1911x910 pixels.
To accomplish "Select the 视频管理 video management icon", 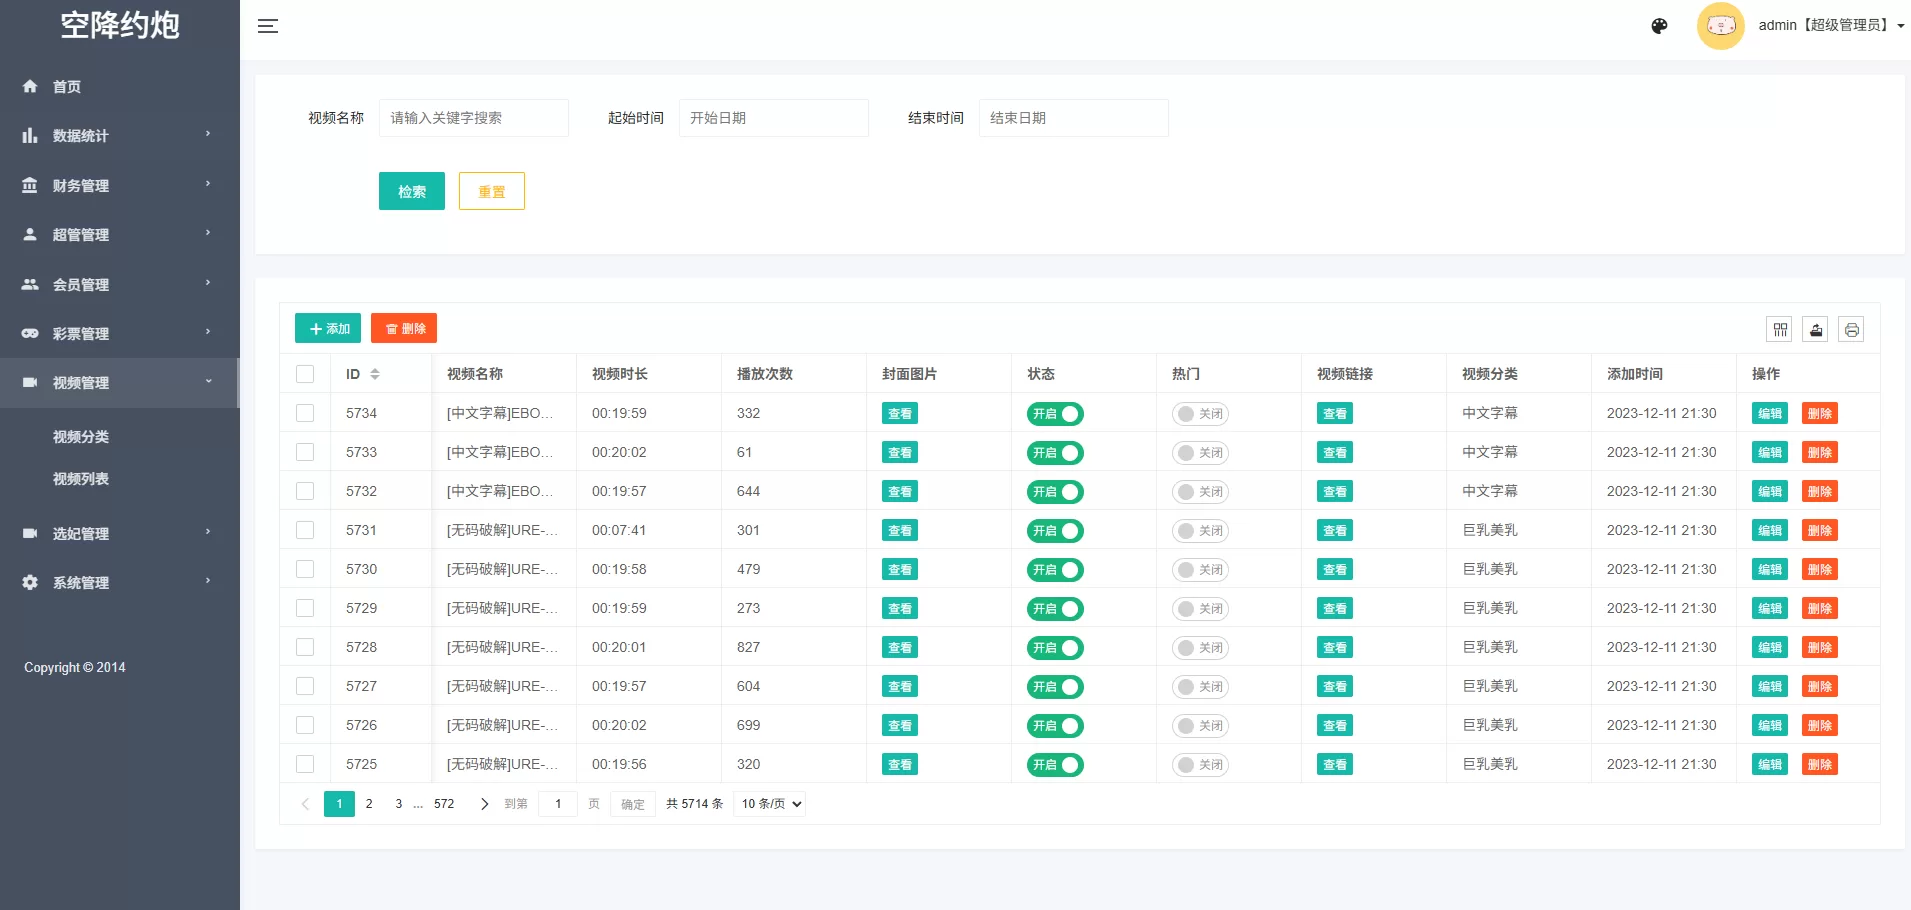I will [30, 382].
